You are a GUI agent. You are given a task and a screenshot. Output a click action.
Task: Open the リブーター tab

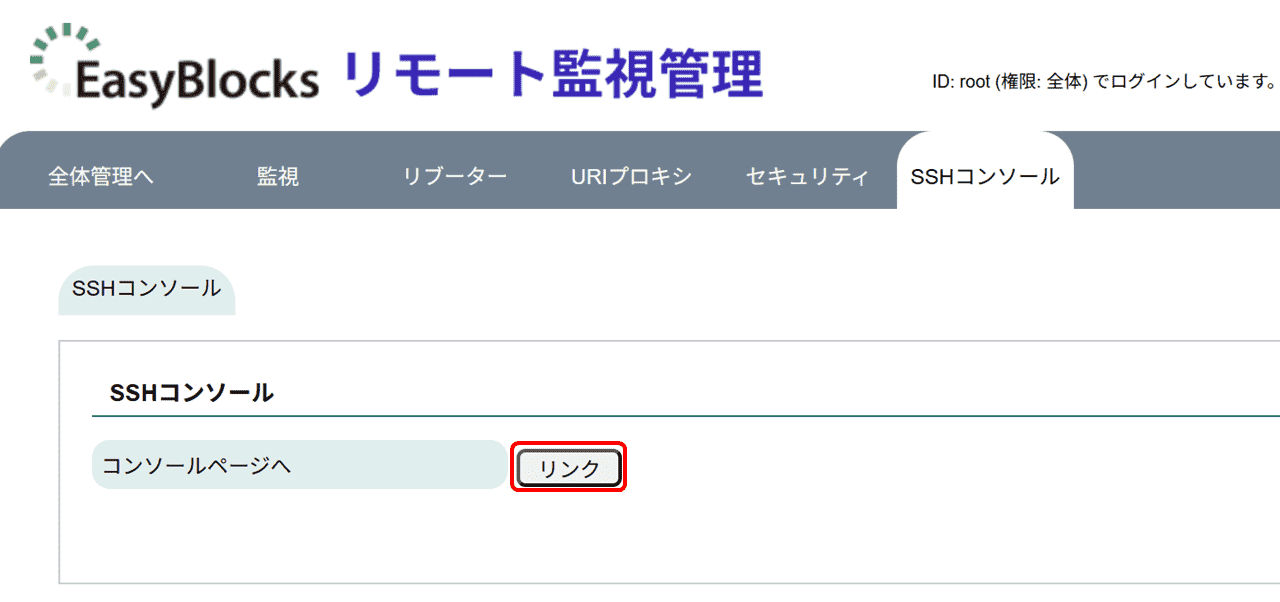tap(455, 177)
